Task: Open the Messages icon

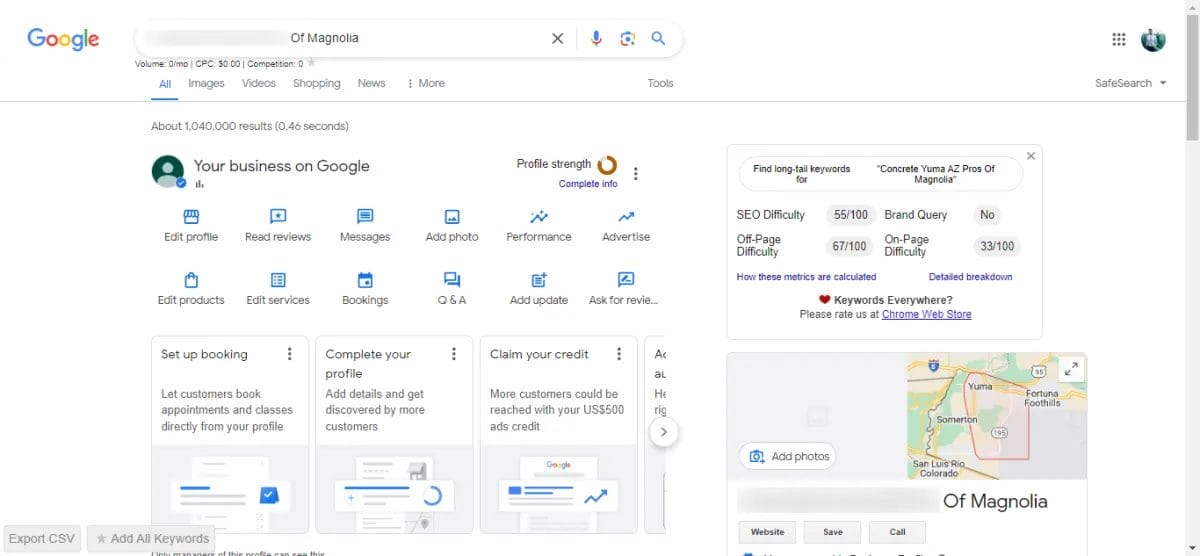Action: point(365,217)
